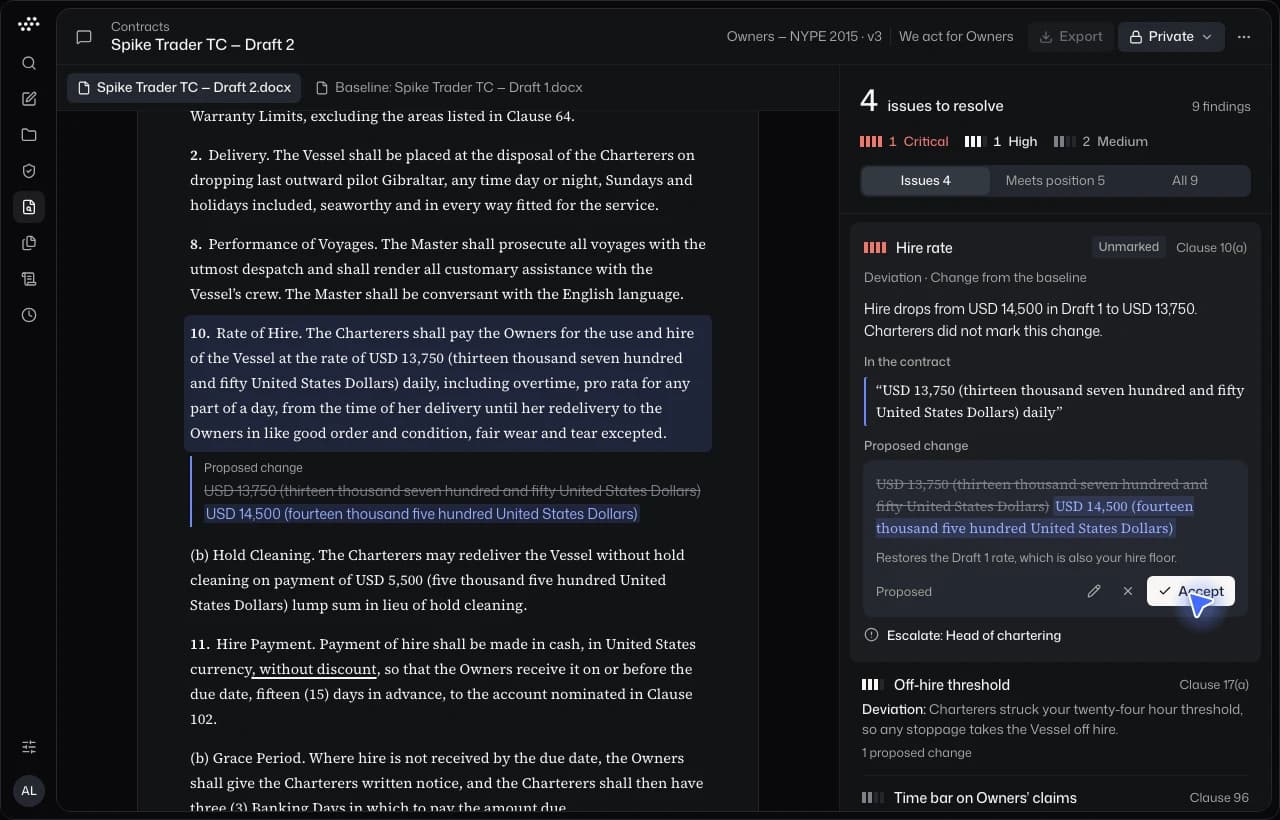Click the highlighted Rate of Hire clause paragraph

tap(448, 383)
